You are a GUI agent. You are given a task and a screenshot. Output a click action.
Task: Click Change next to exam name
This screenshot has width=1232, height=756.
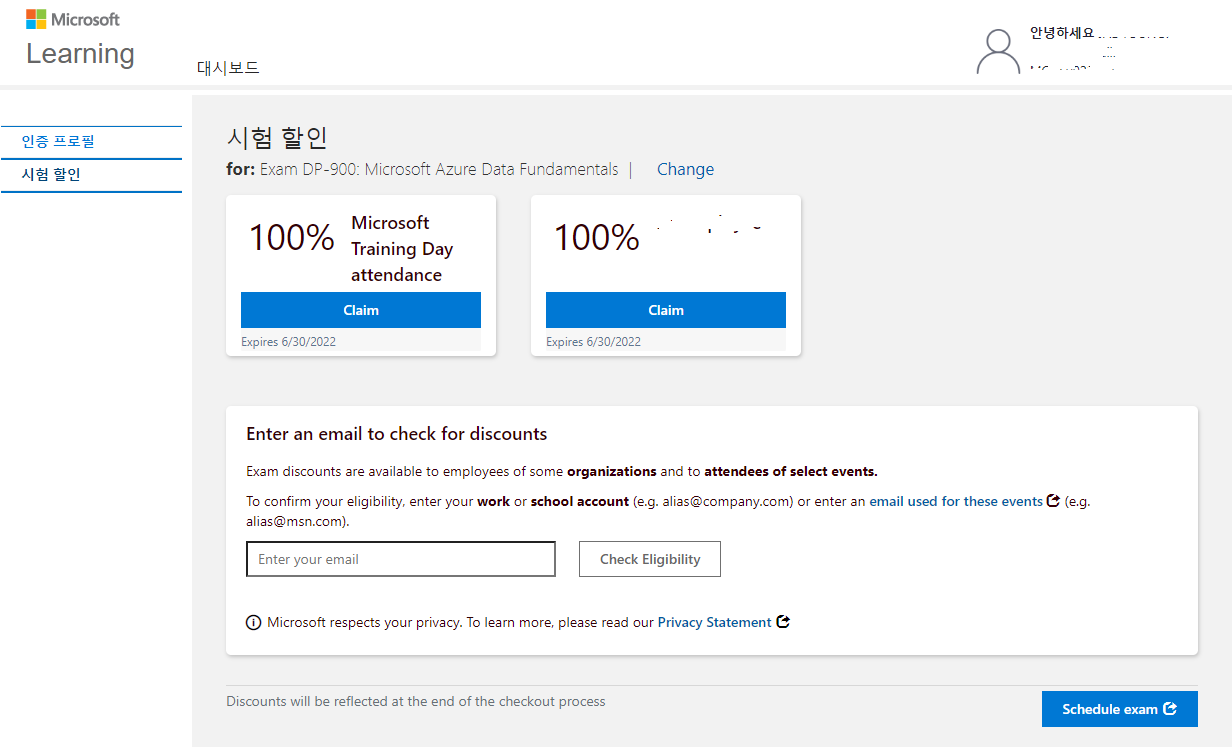[685, 169]
